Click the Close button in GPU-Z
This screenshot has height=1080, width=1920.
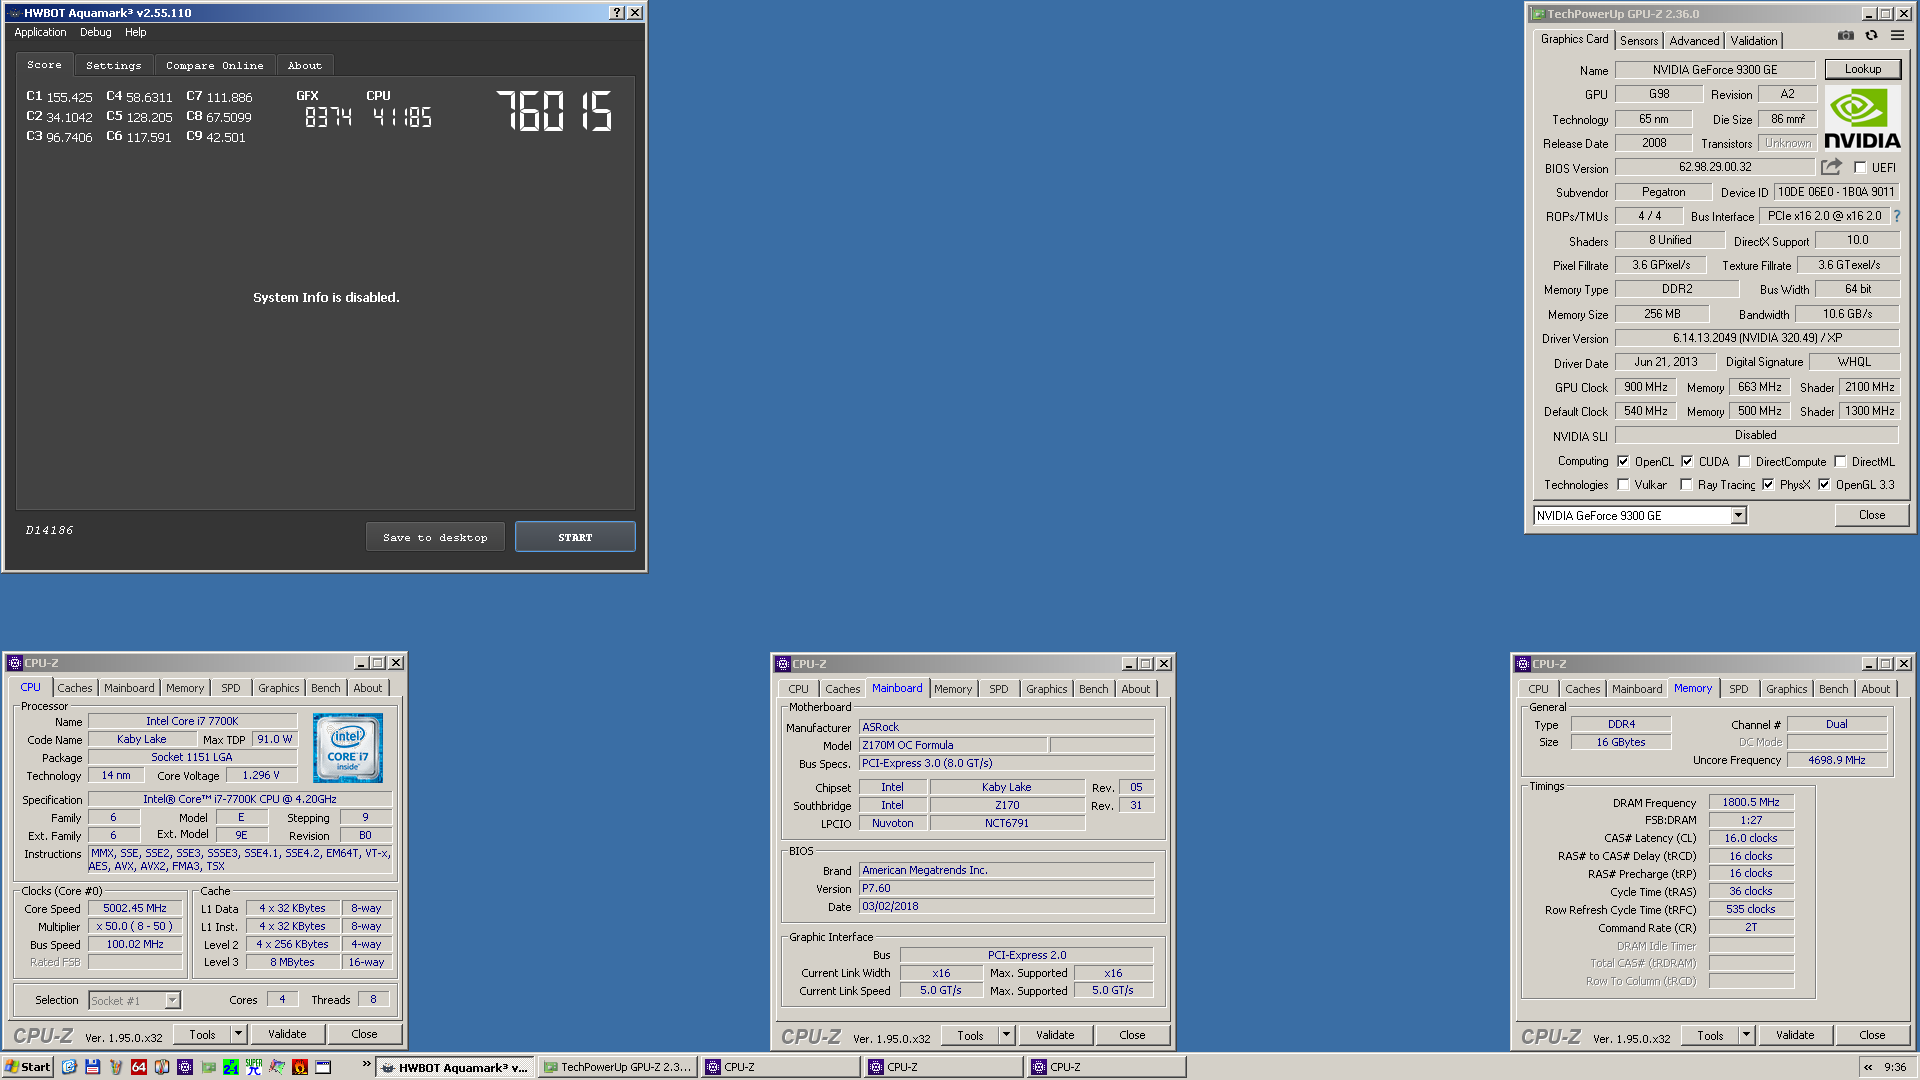coord(1872,515)
